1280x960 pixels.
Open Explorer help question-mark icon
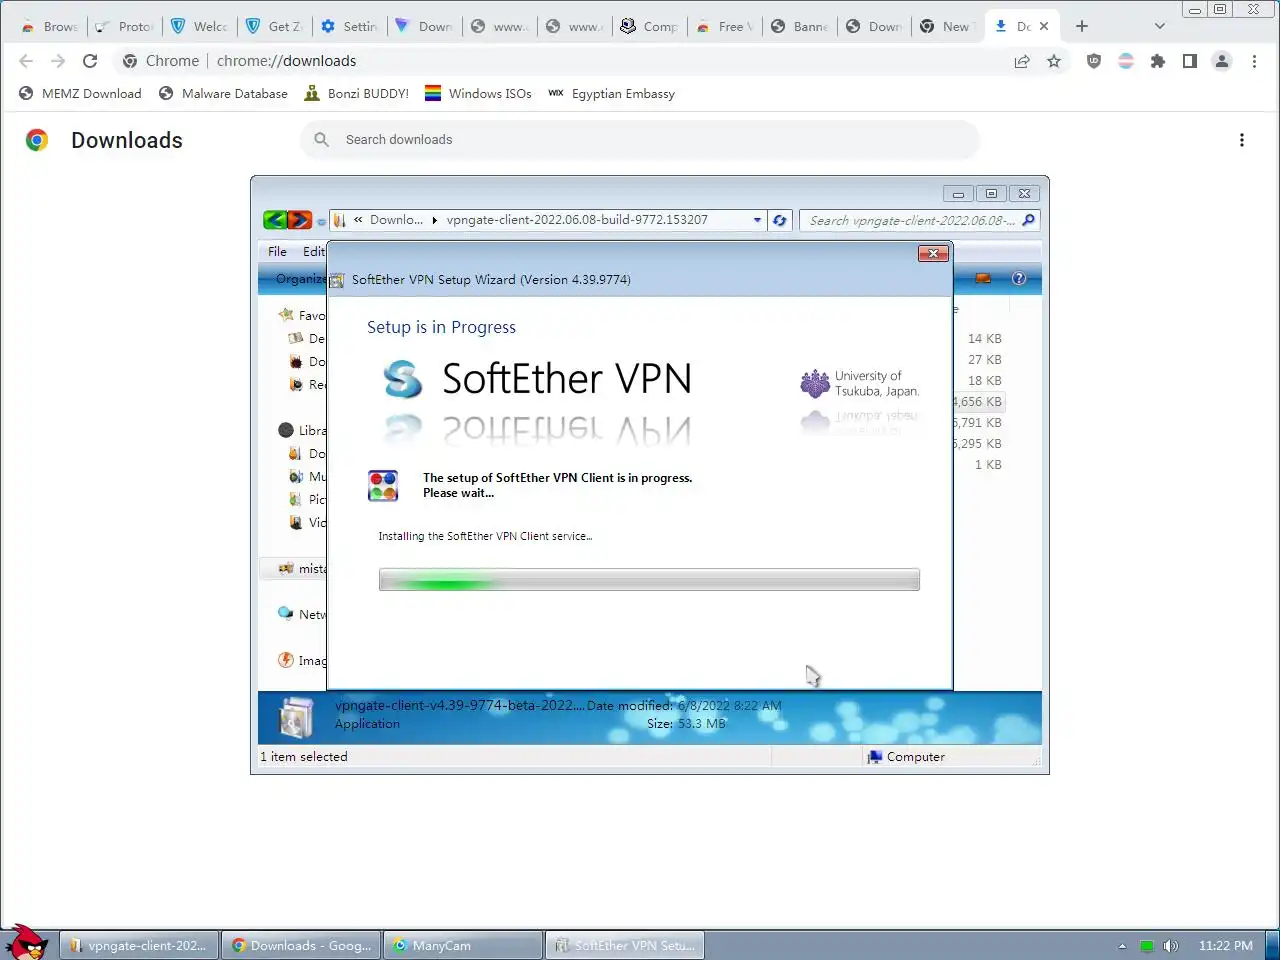[x=1019, y=278]
